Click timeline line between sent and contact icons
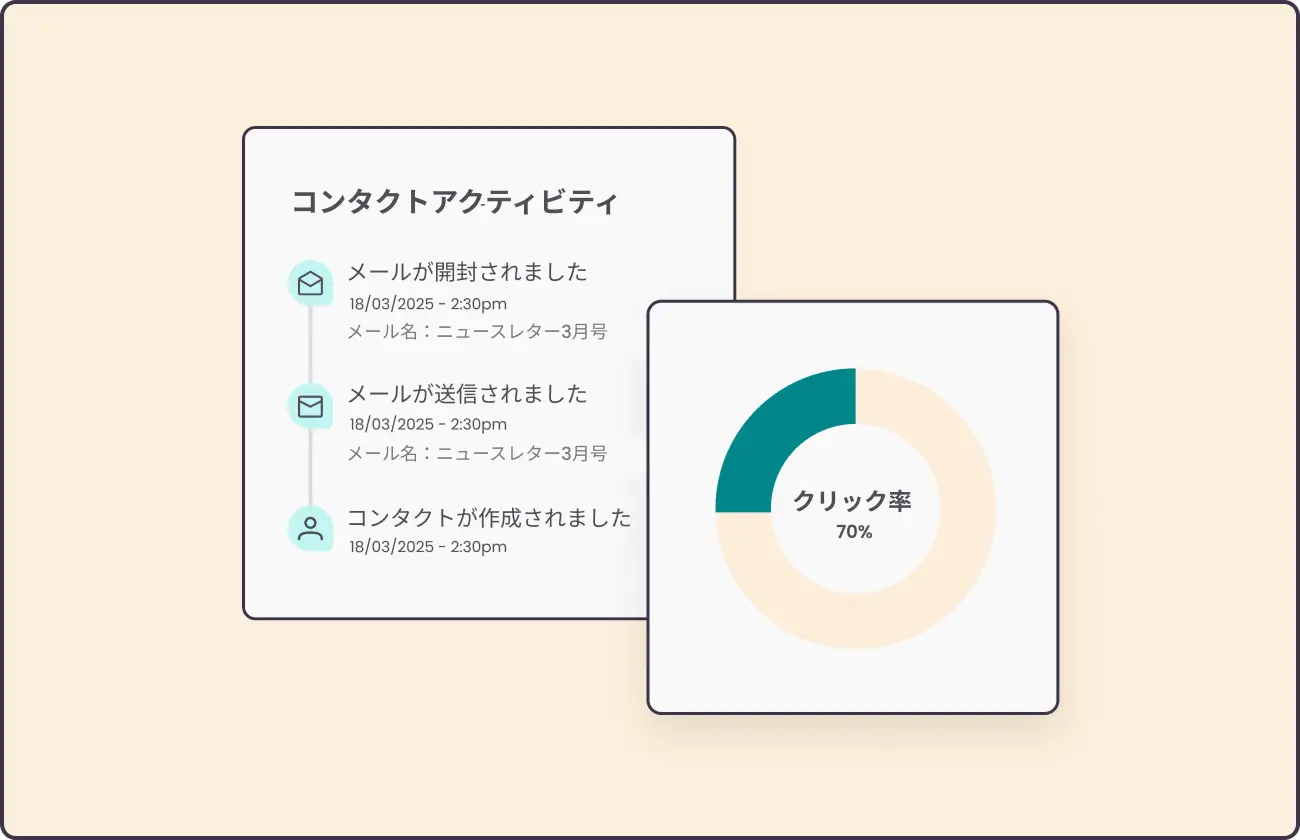Viewport: 1300px width, 840px height. pyautogui.click(x=311, y=467)
